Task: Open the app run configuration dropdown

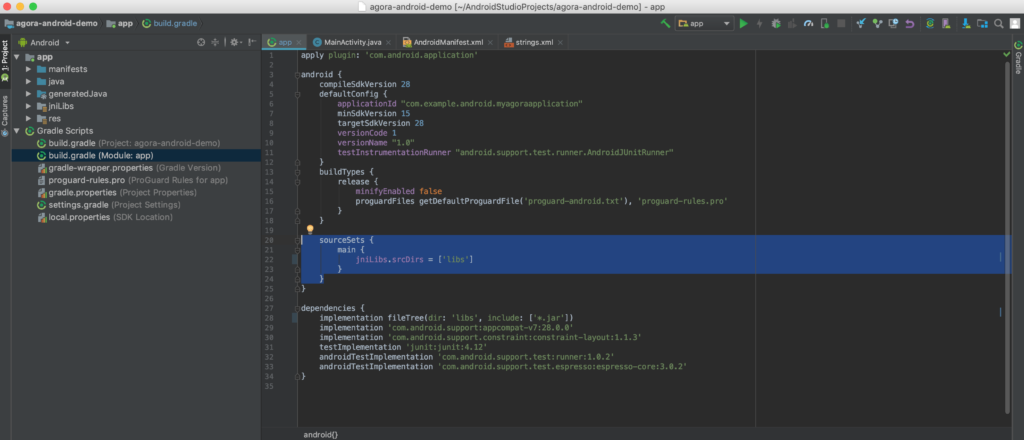Action: coord(705,24)
